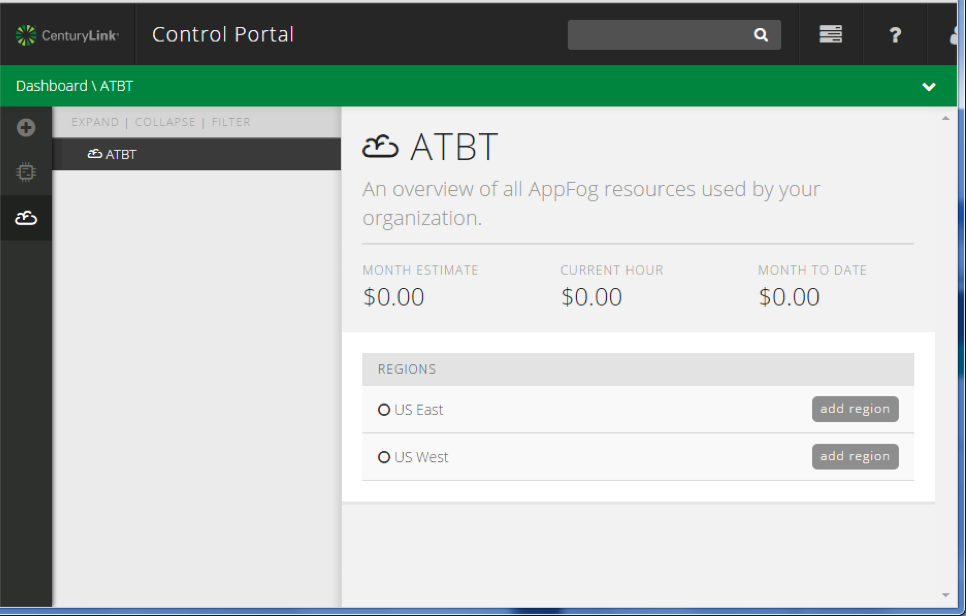Click ATBT in the breadcrumb
The height and width of the screenshot is (616, 966).
point(116,86)
